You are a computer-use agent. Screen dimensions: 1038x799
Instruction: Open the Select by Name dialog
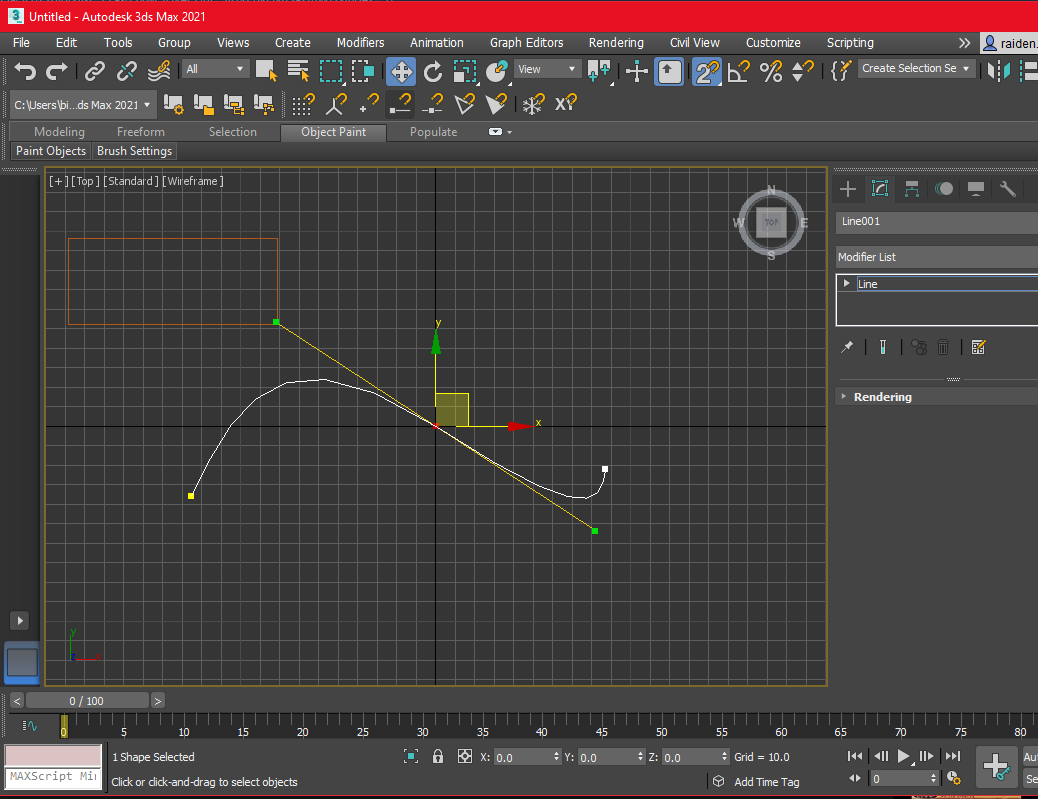click(x=298, y=71)
